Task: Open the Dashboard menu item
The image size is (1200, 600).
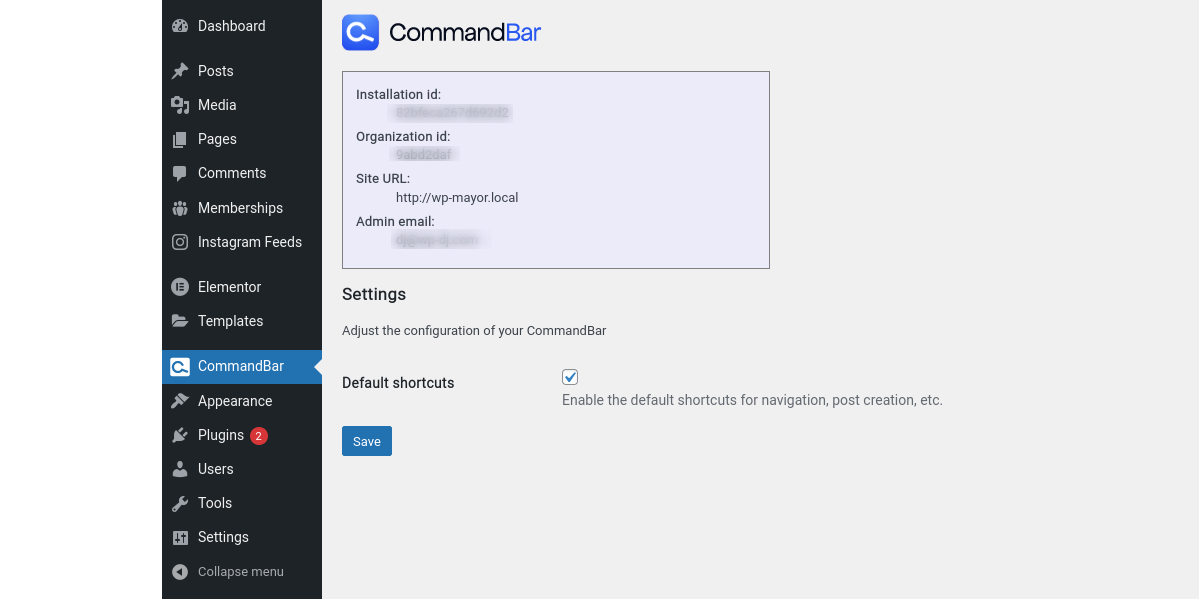Action: point(242,26)
